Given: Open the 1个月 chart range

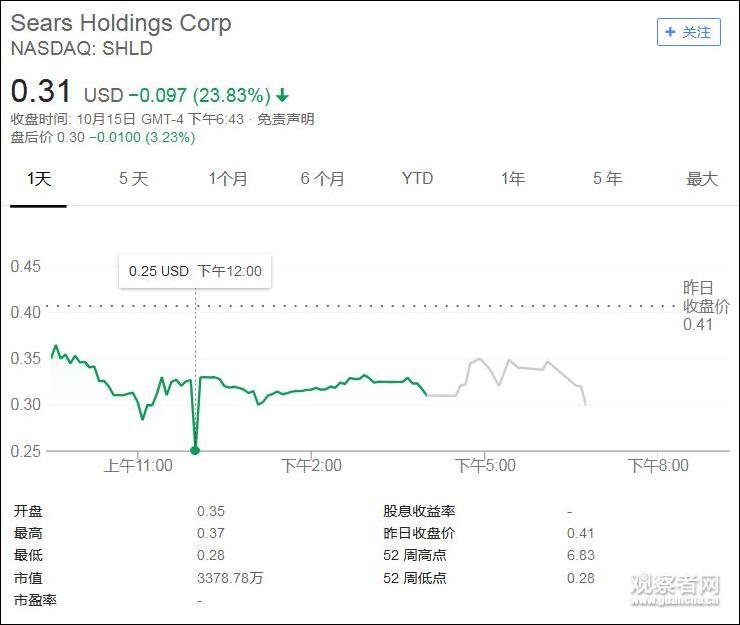Looking at the screenshot, I should click(228, 179).
